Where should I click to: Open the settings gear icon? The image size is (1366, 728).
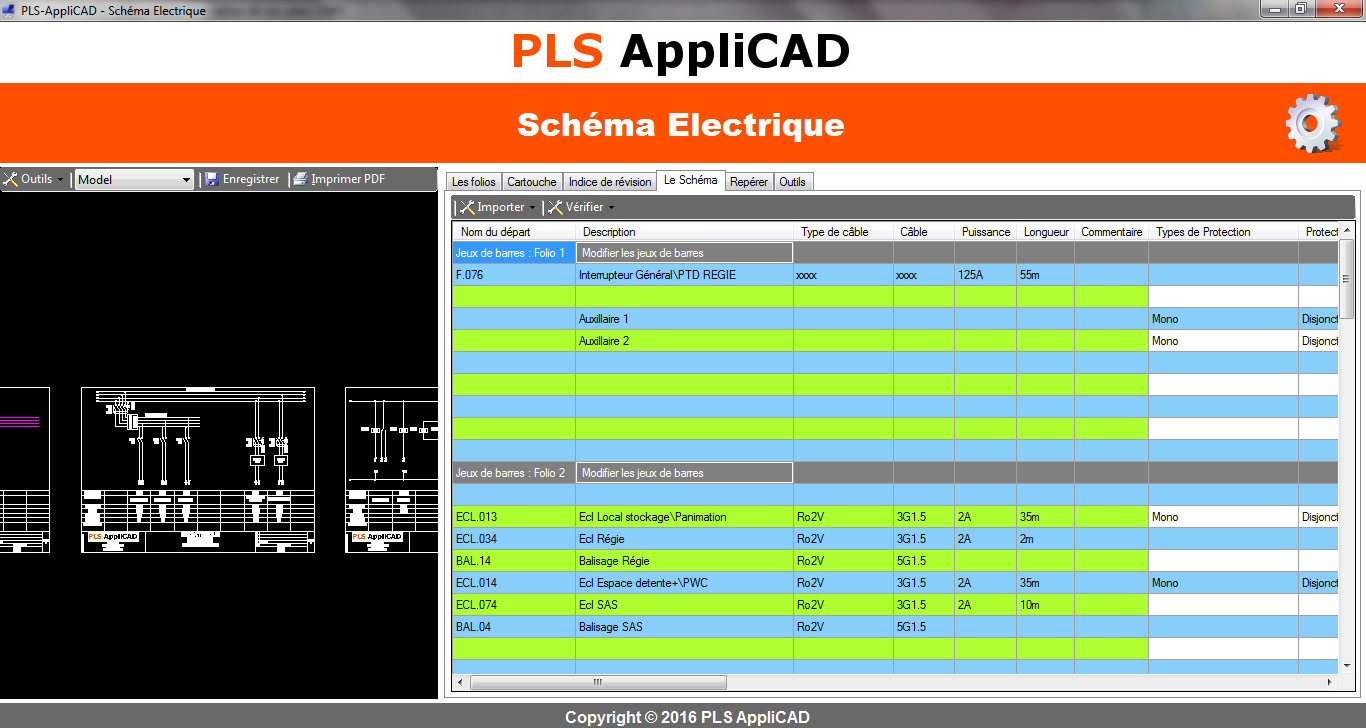click(x=1312, y=124)
